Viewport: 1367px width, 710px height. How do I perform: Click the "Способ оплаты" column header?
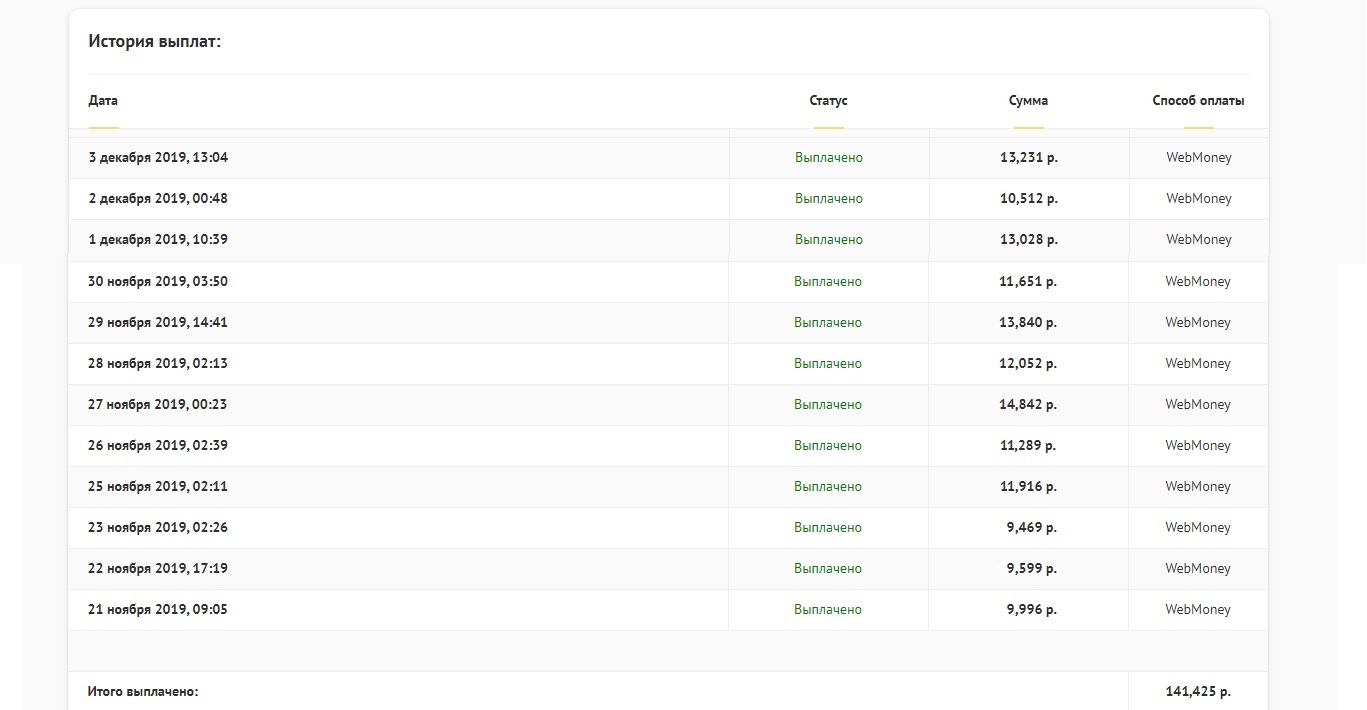click(1198, 101)
